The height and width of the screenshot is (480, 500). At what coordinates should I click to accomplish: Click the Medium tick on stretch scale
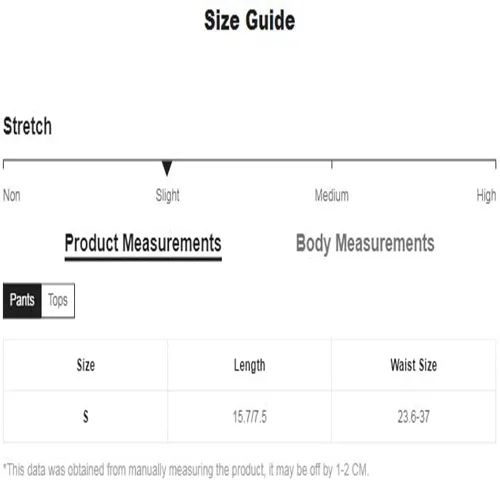[x=332, y=165]
